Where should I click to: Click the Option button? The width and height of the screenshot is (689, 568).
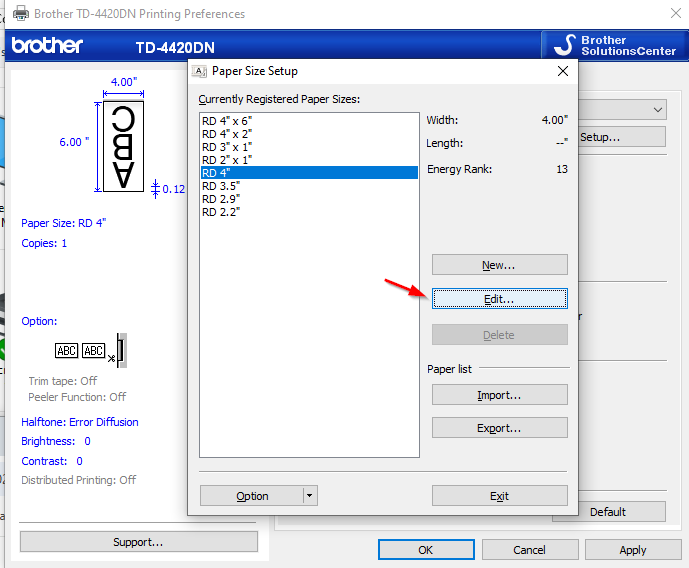(252, 496)
